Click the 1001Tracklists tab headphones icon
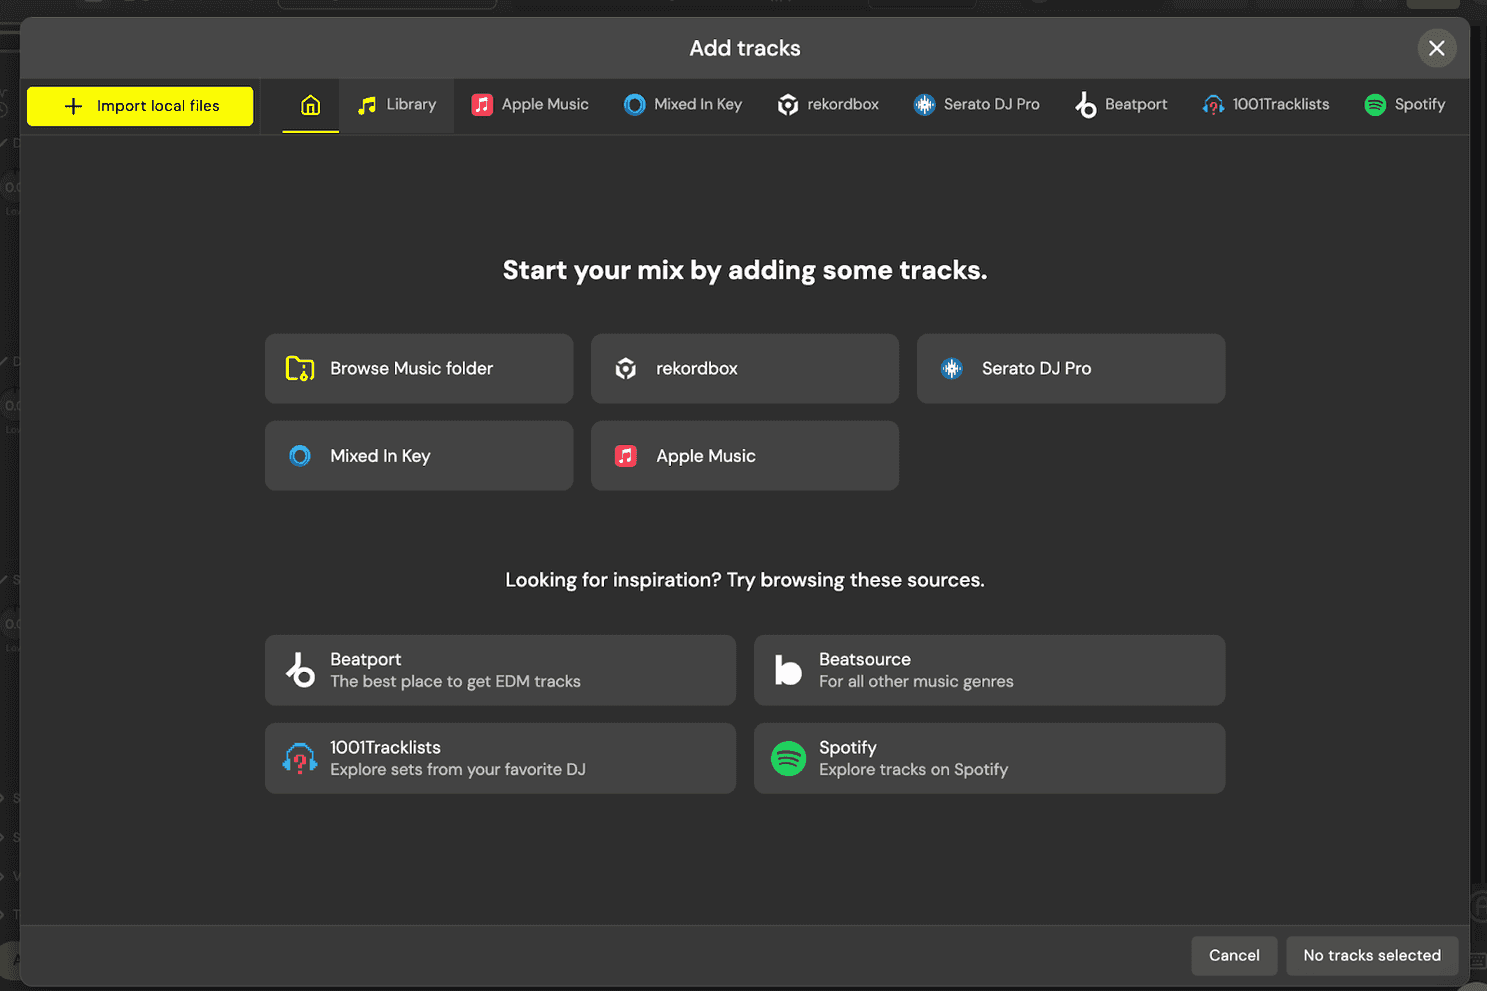The width and height of the screenshot is (1487, 991). click(x=1213, y=105)
